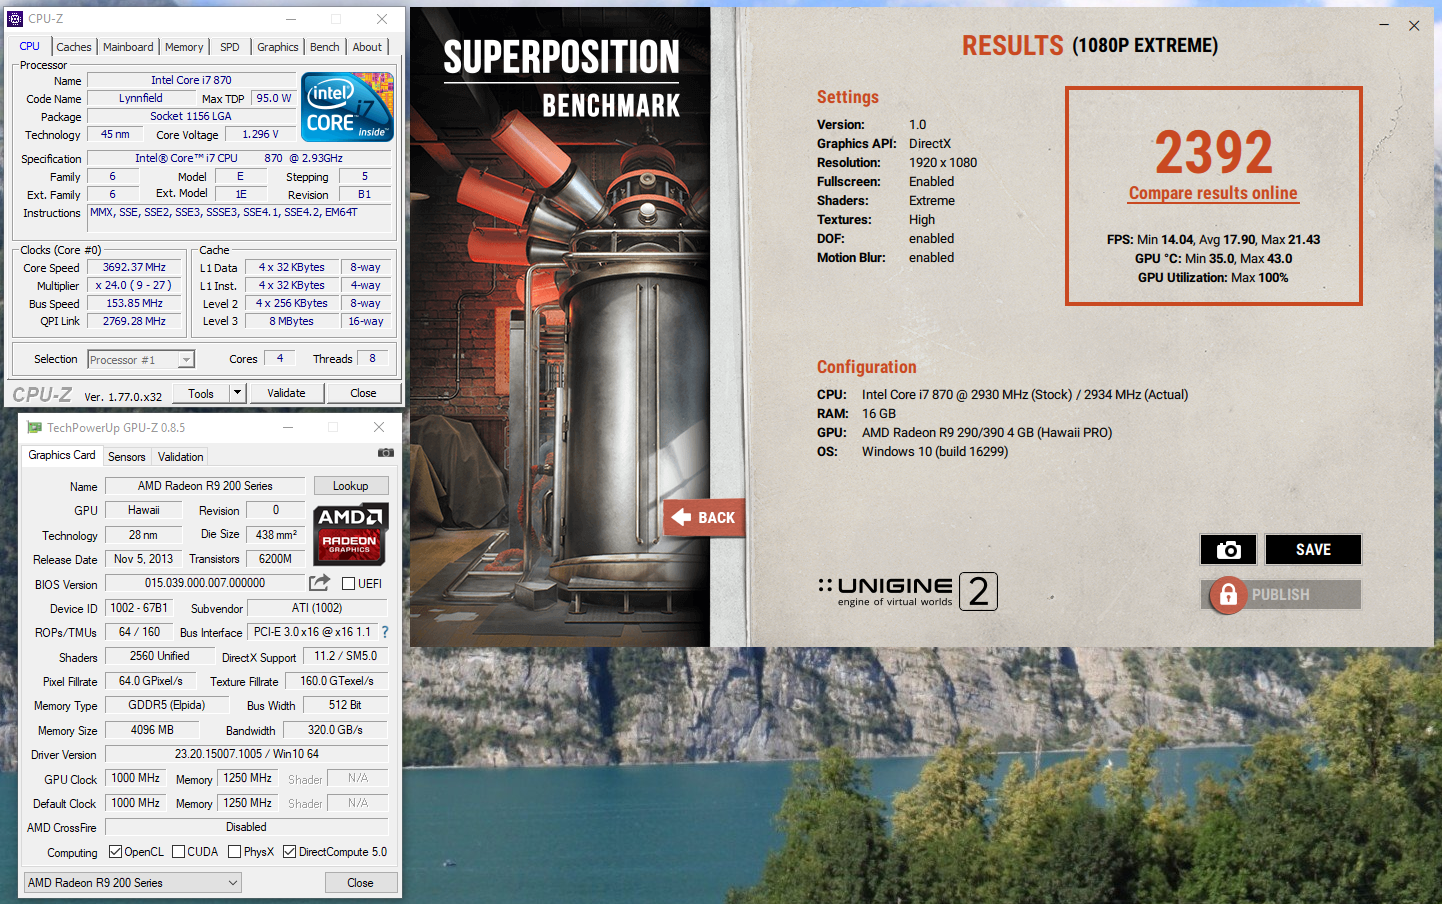This screenshot has height=904, width=1442.
Task: Click the Tools button in CPU-Z
Action: 201,393
